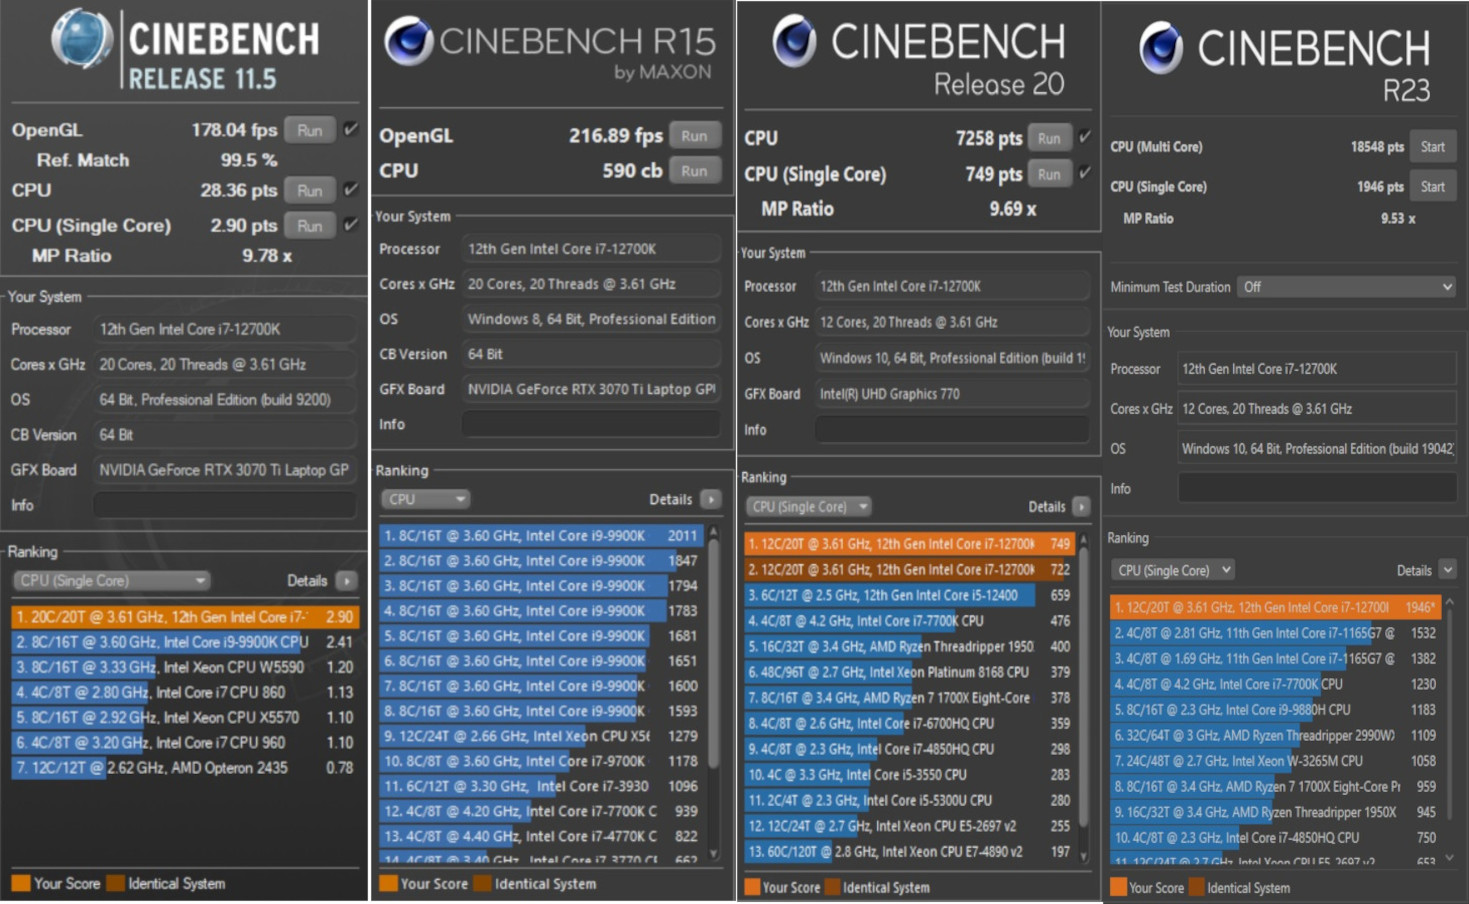Run the OpenGL test in Cinebench R15
Image resolution: width=1469 pixels, height=904 pixels.
(x=694, y=136)
